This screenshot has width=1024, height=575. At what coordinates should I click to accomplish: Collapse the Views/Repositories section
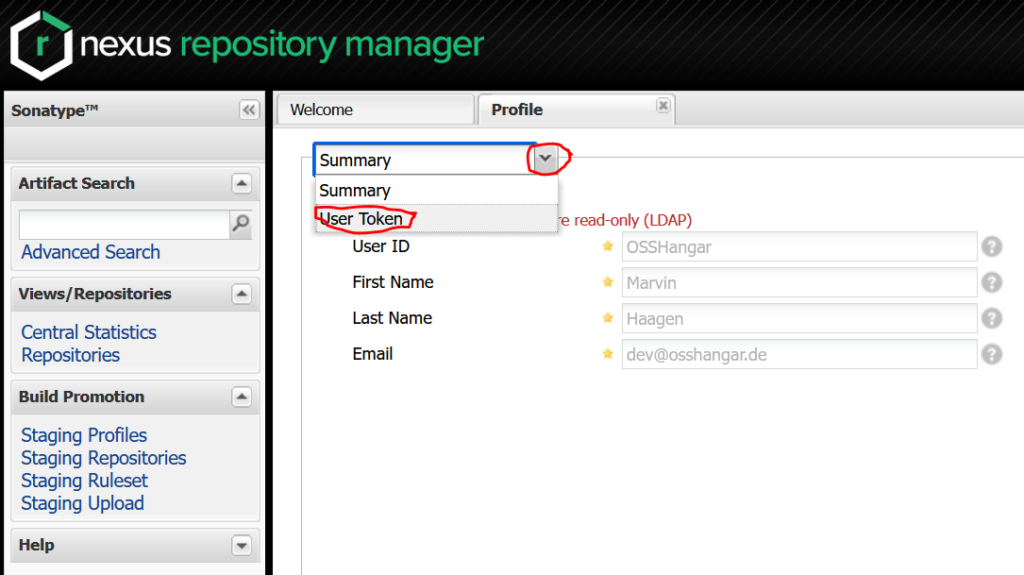pos(242,294)
